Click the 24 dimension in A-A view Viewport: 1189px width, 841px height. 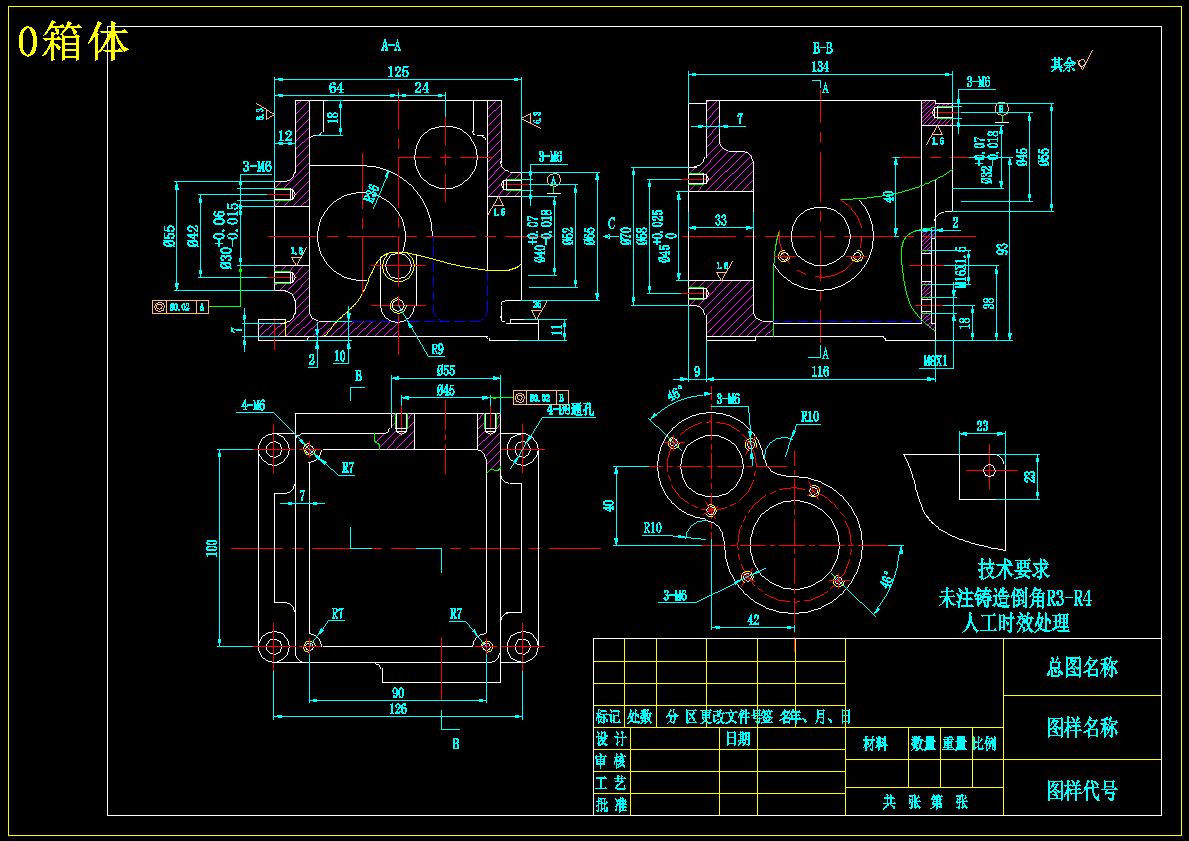pos(422,88)
